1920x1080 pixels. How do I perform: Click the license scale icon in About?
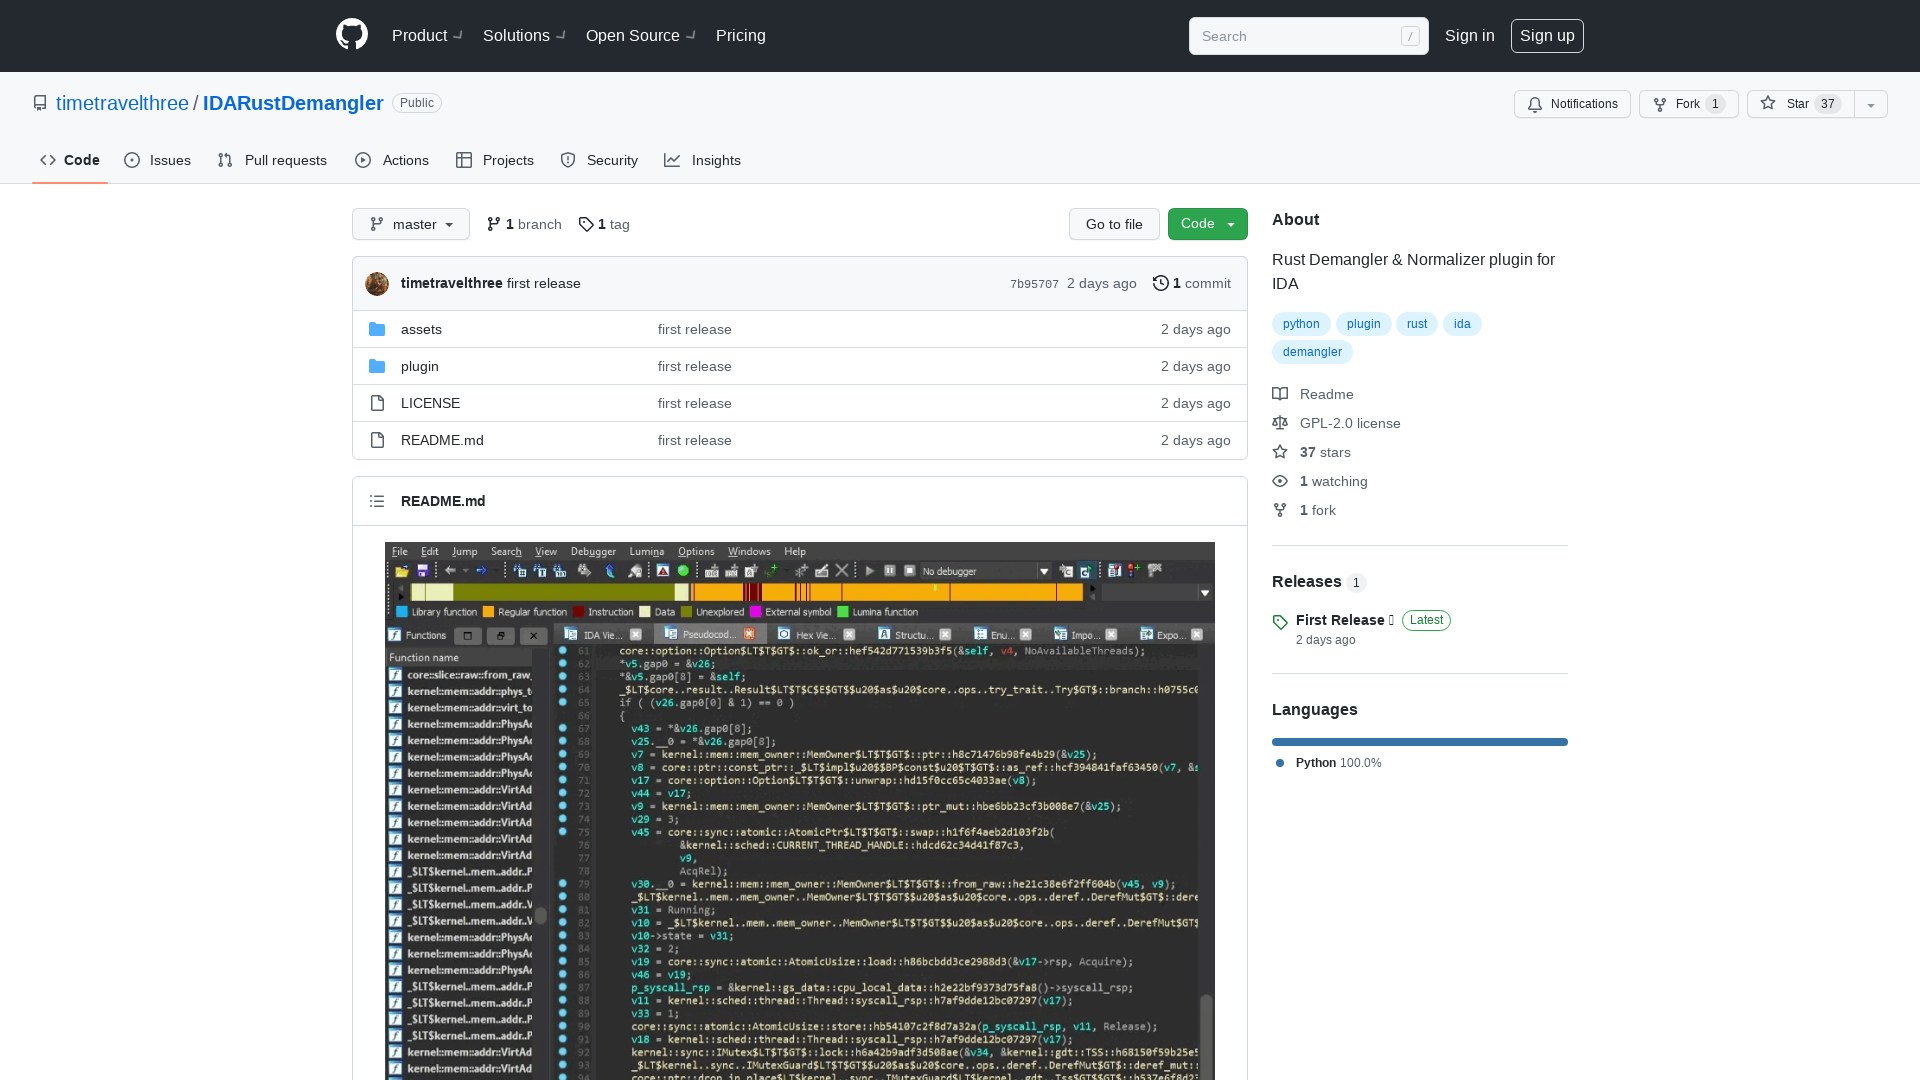1280,423
